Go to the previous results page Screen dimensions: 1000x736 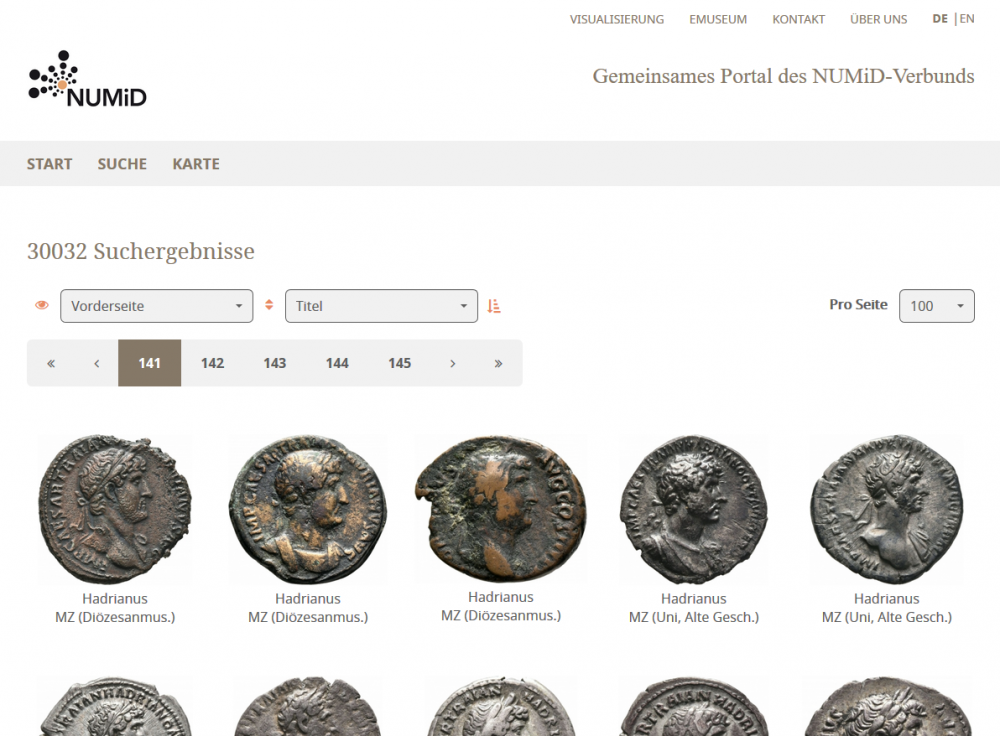click(97, 363)
